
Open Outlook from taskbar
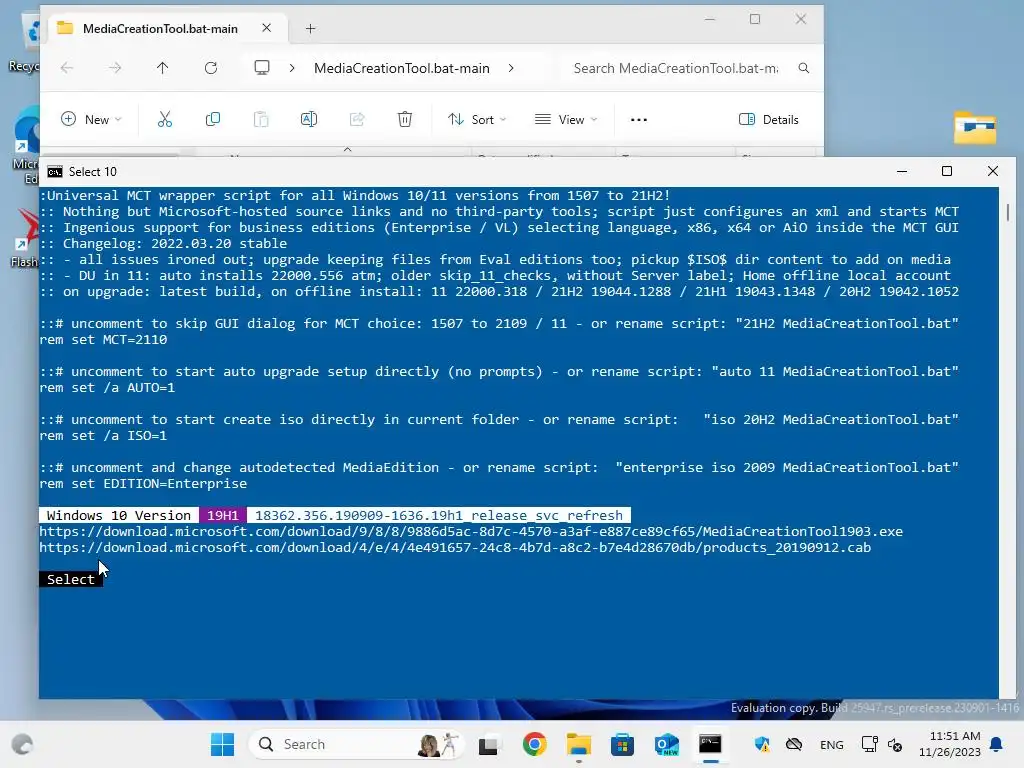coord(667,744)
